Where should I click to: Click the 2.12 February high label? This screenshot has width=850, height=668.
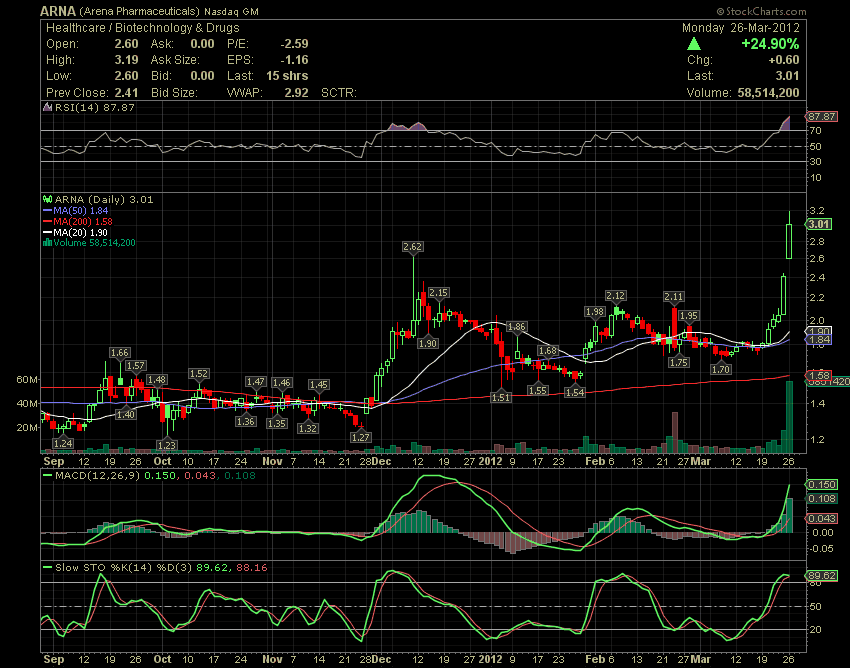pos(616,296)
